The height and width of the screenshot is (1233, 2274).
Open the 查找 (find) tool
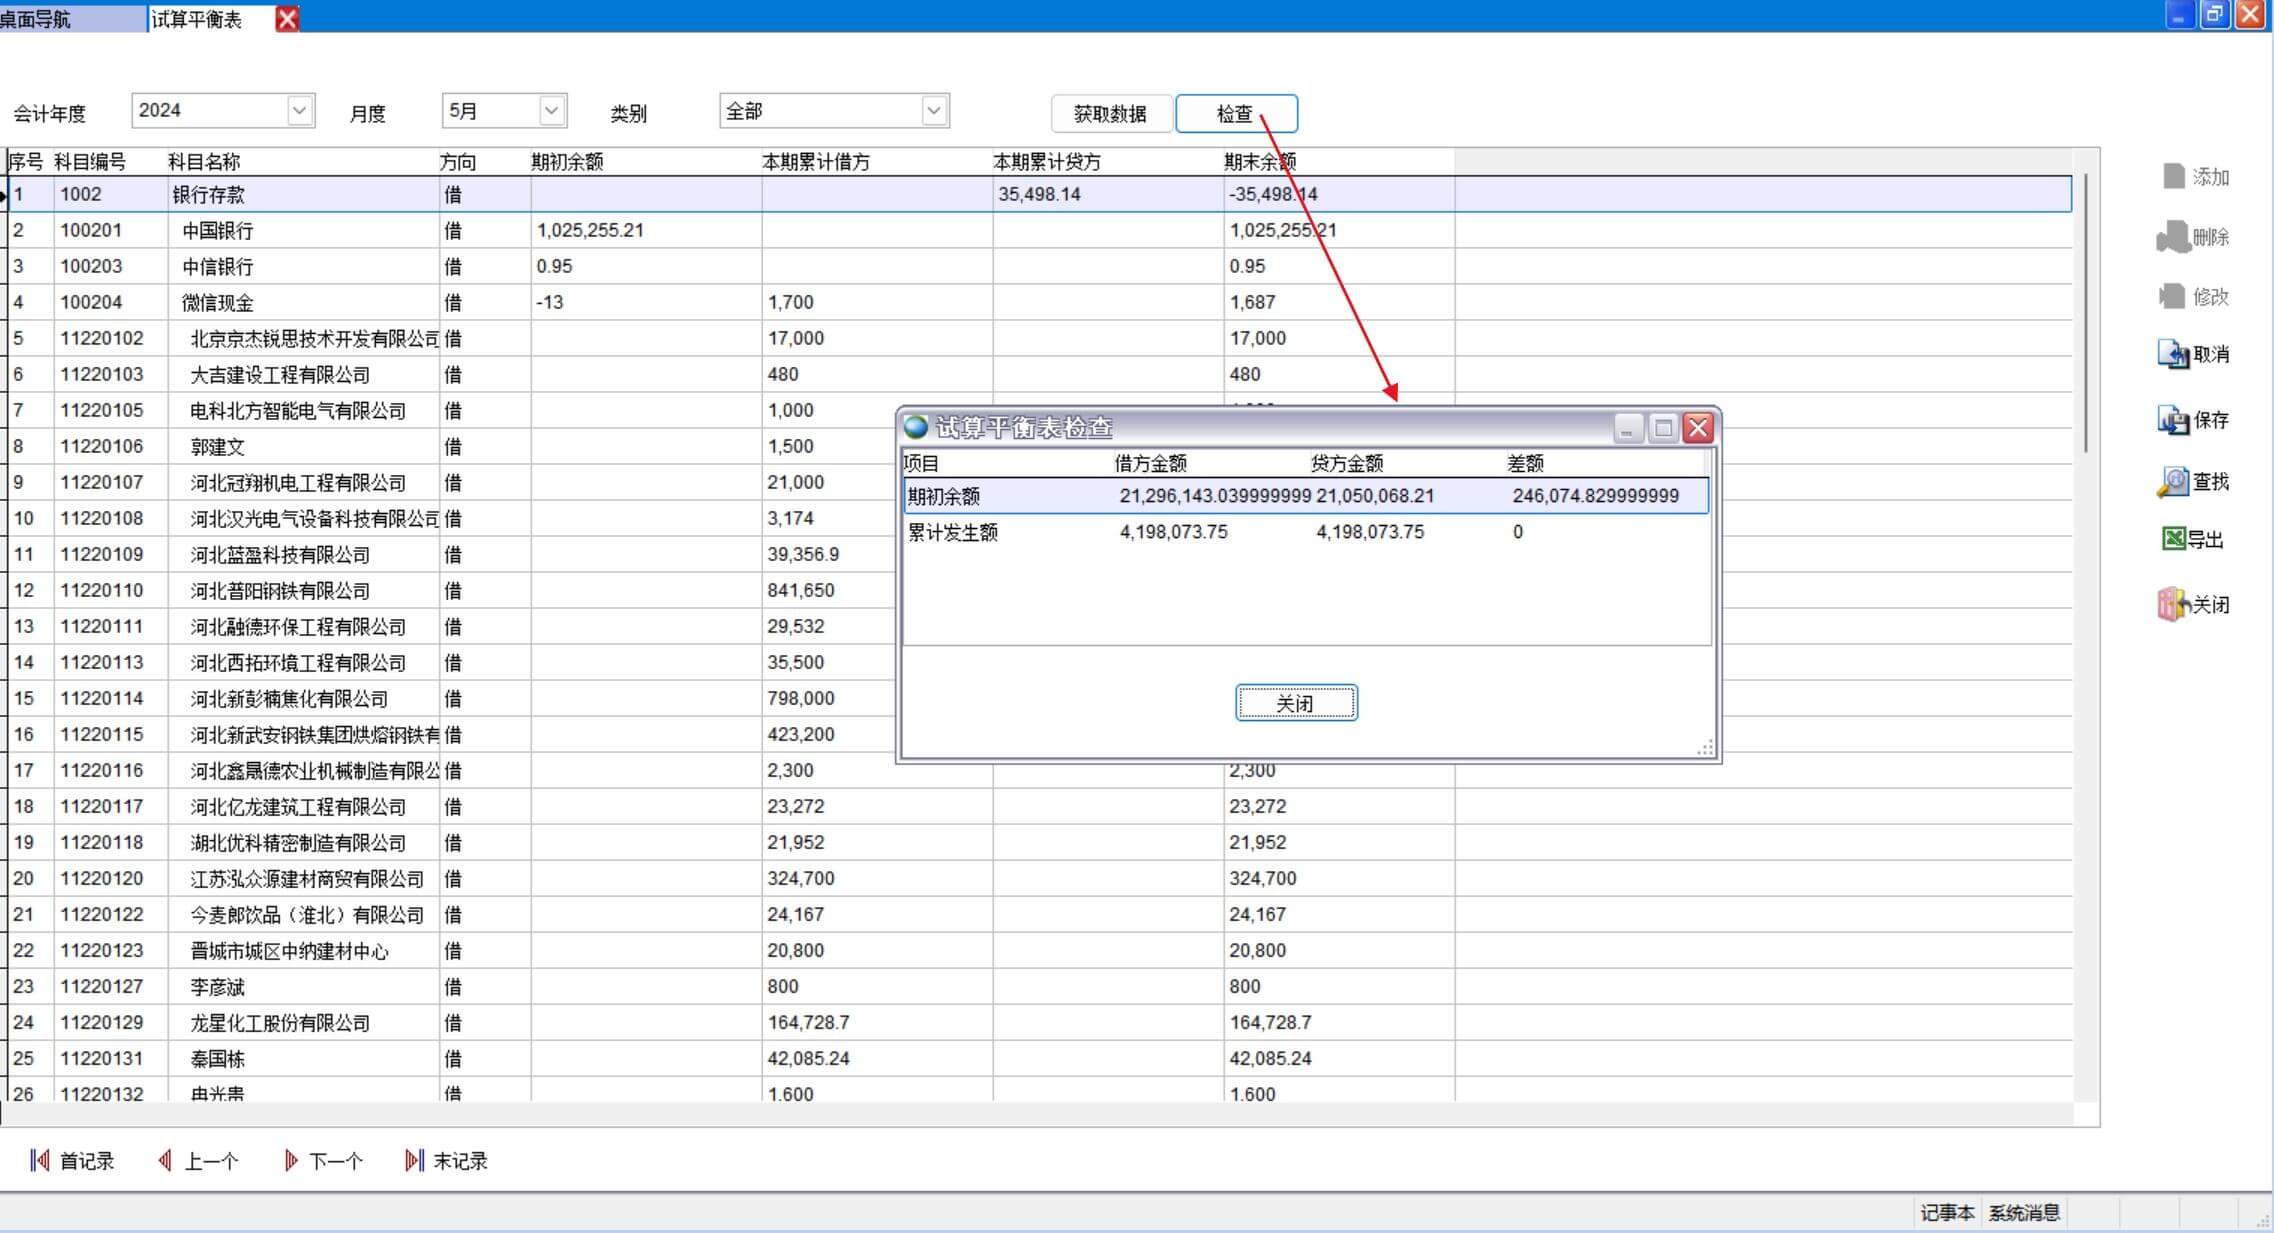click(2173, 482)
